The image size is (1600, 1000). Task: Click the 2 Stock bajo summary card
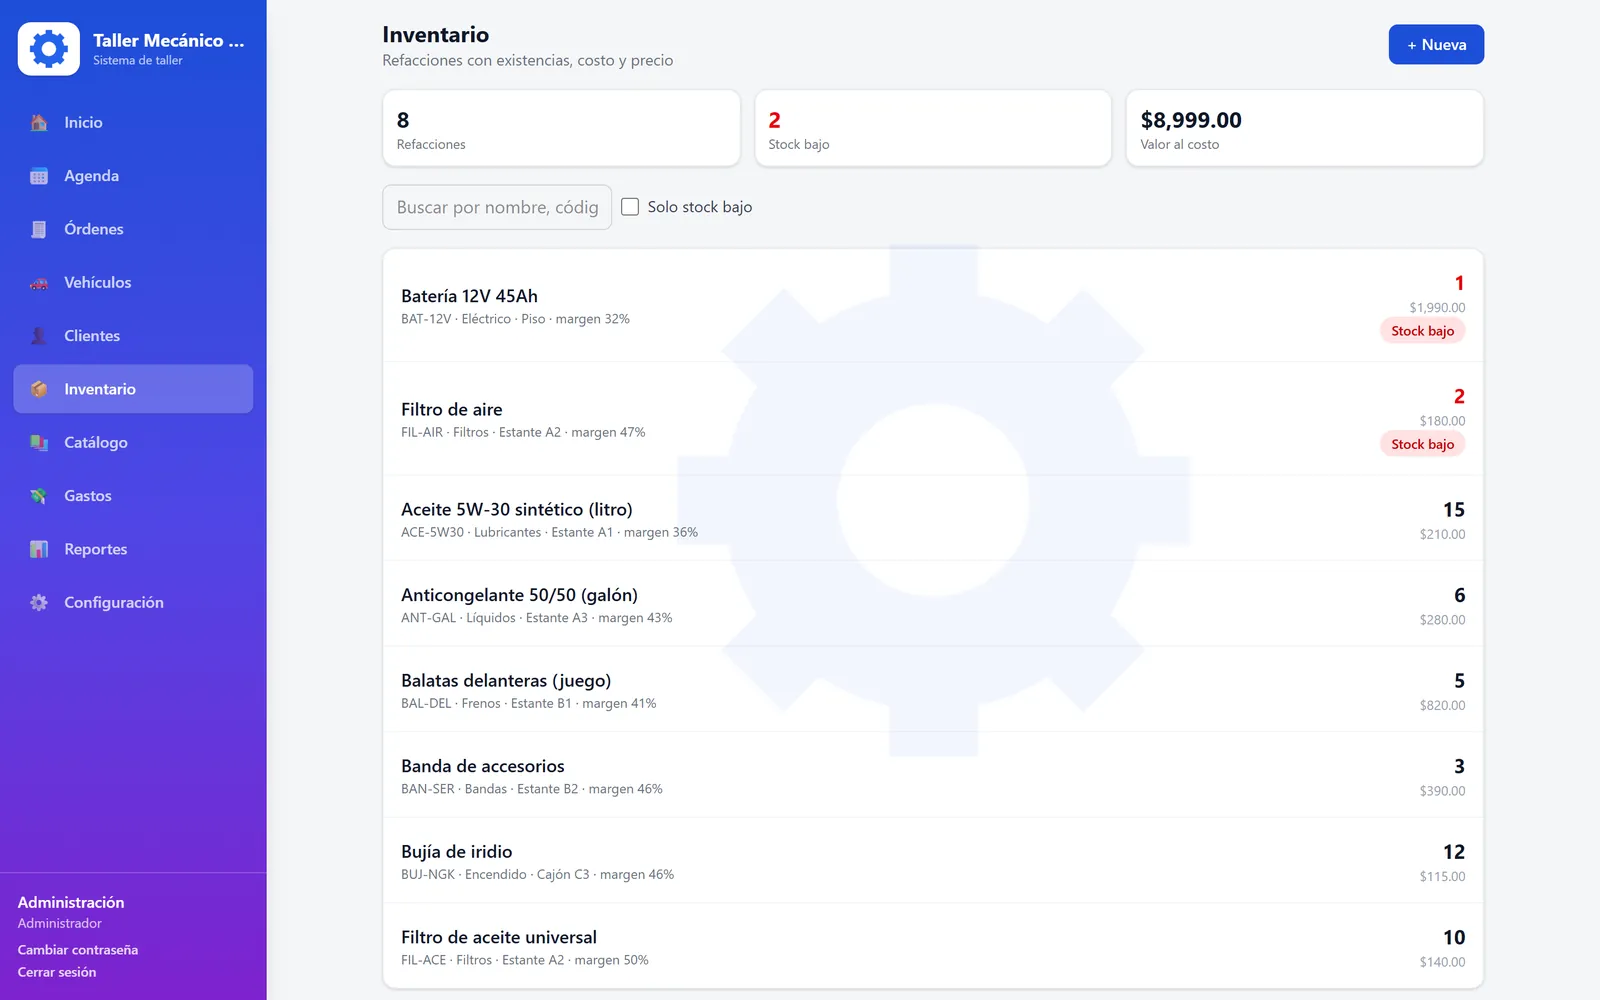(933, 128)
